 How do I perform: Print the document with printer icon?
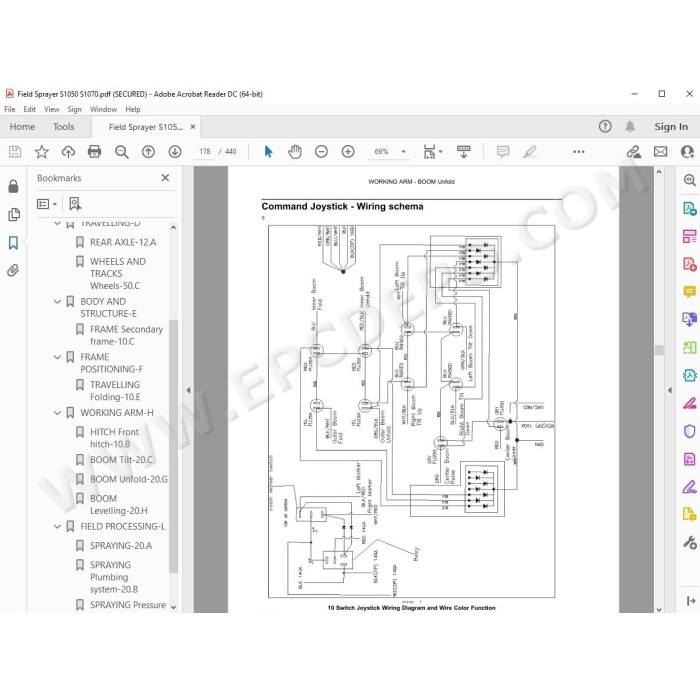[x=94, y=152]
